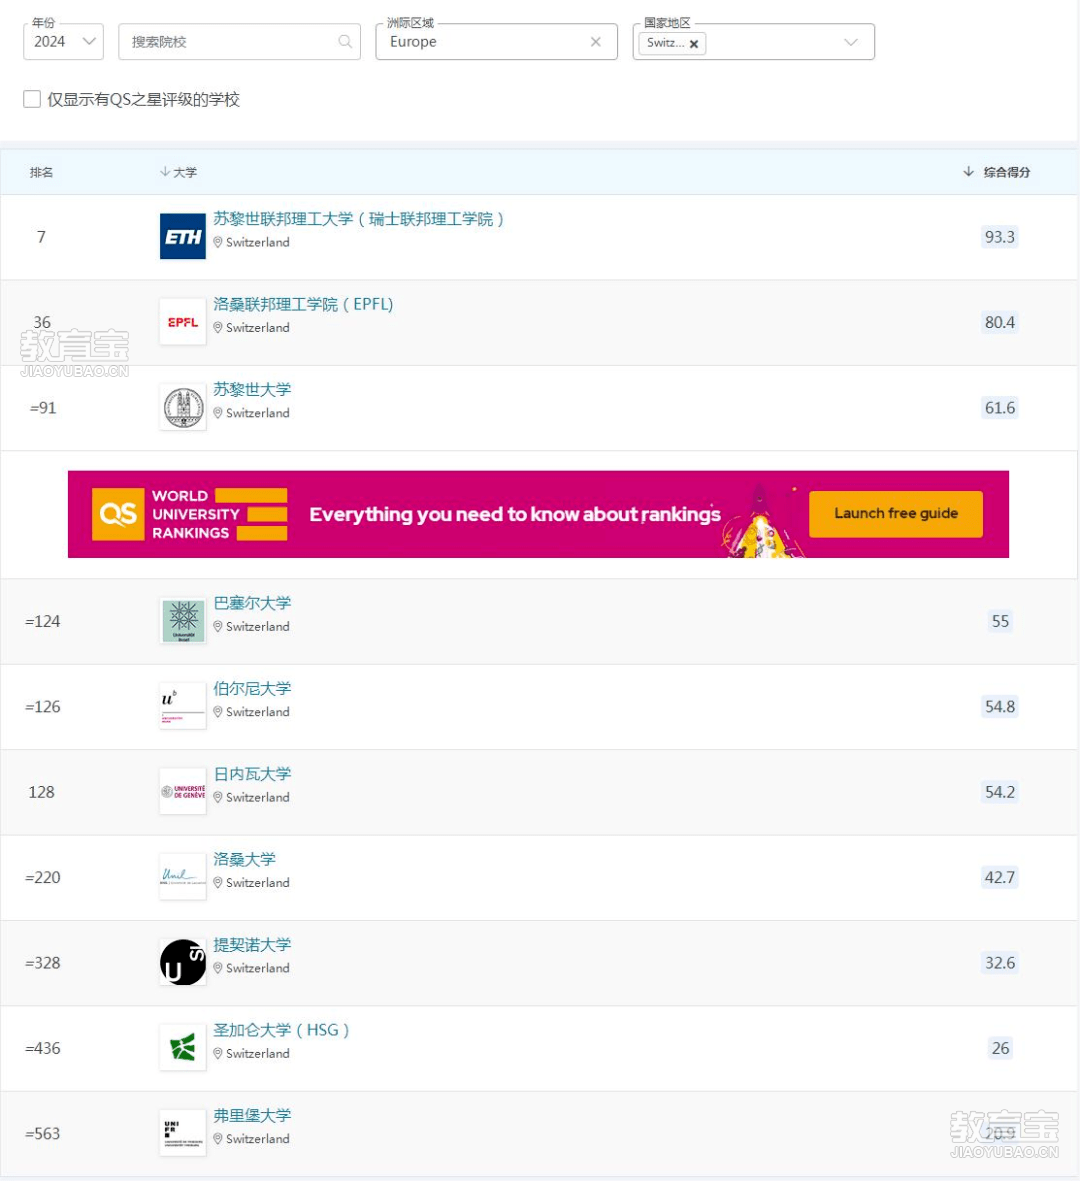This screenshot has height=1181, width=1080.
Task: Toggle show only QS Stars rated schools checkbox
Action: coord(32,99)
